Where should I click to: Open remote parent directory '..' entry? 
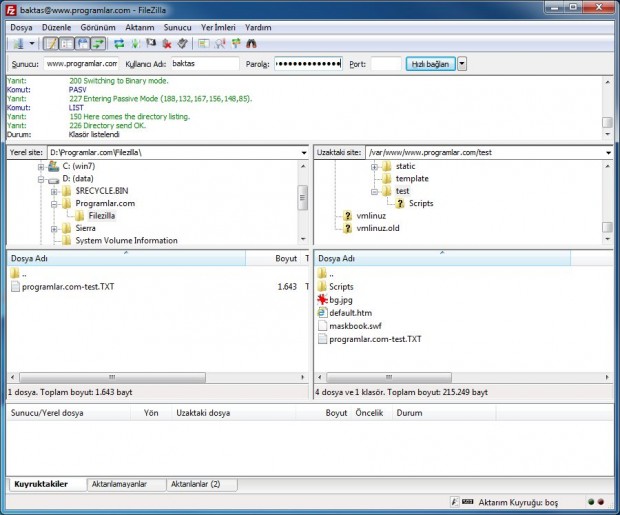tap(326, 274)
